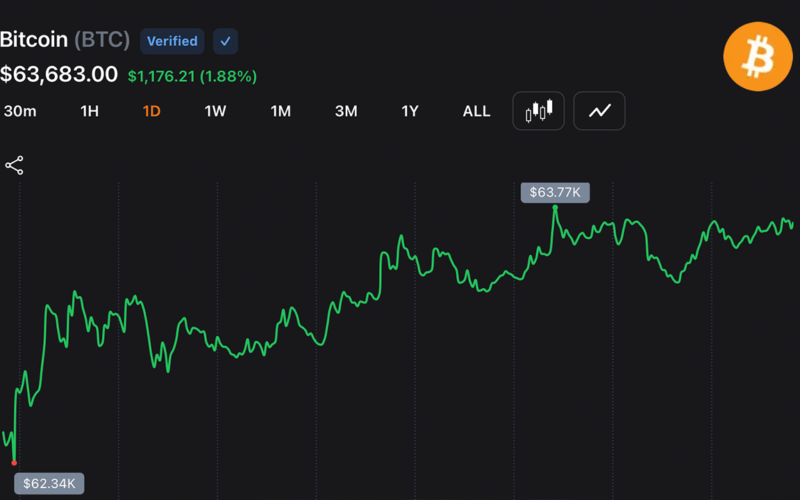Screen dimensions: 800x500
Task: Select the 1W time range
Action: (x=215, y=111)
